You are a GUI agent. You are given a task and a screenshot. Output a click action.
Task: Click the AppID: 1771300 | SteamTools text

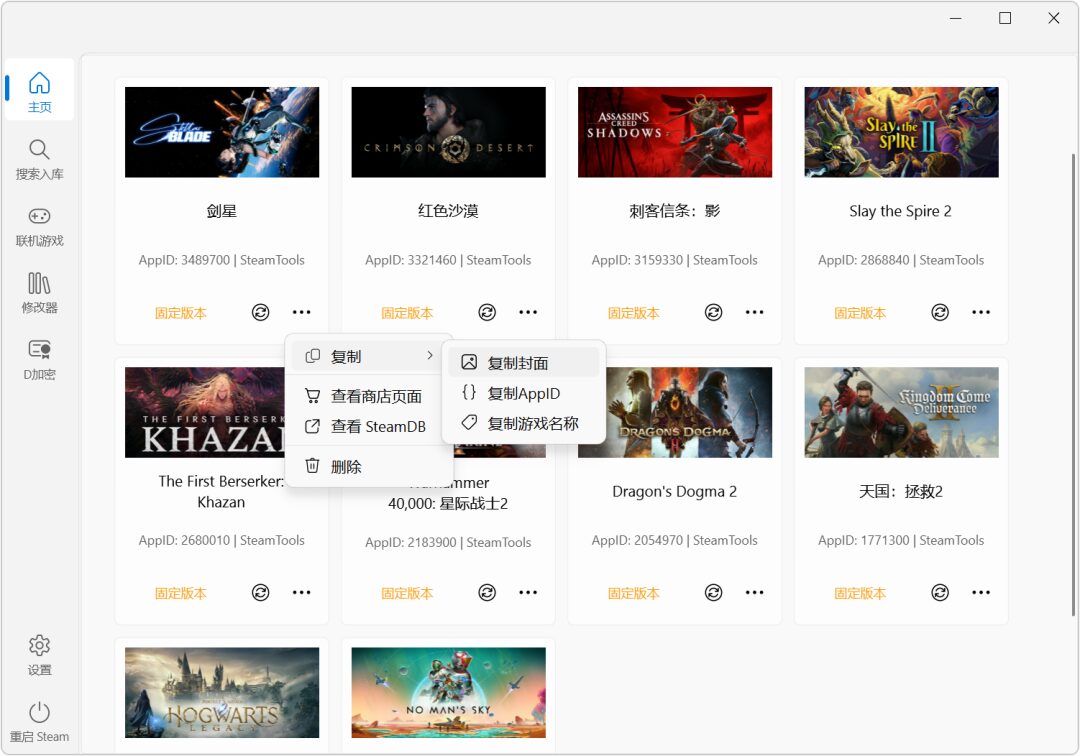pos(902,540)
